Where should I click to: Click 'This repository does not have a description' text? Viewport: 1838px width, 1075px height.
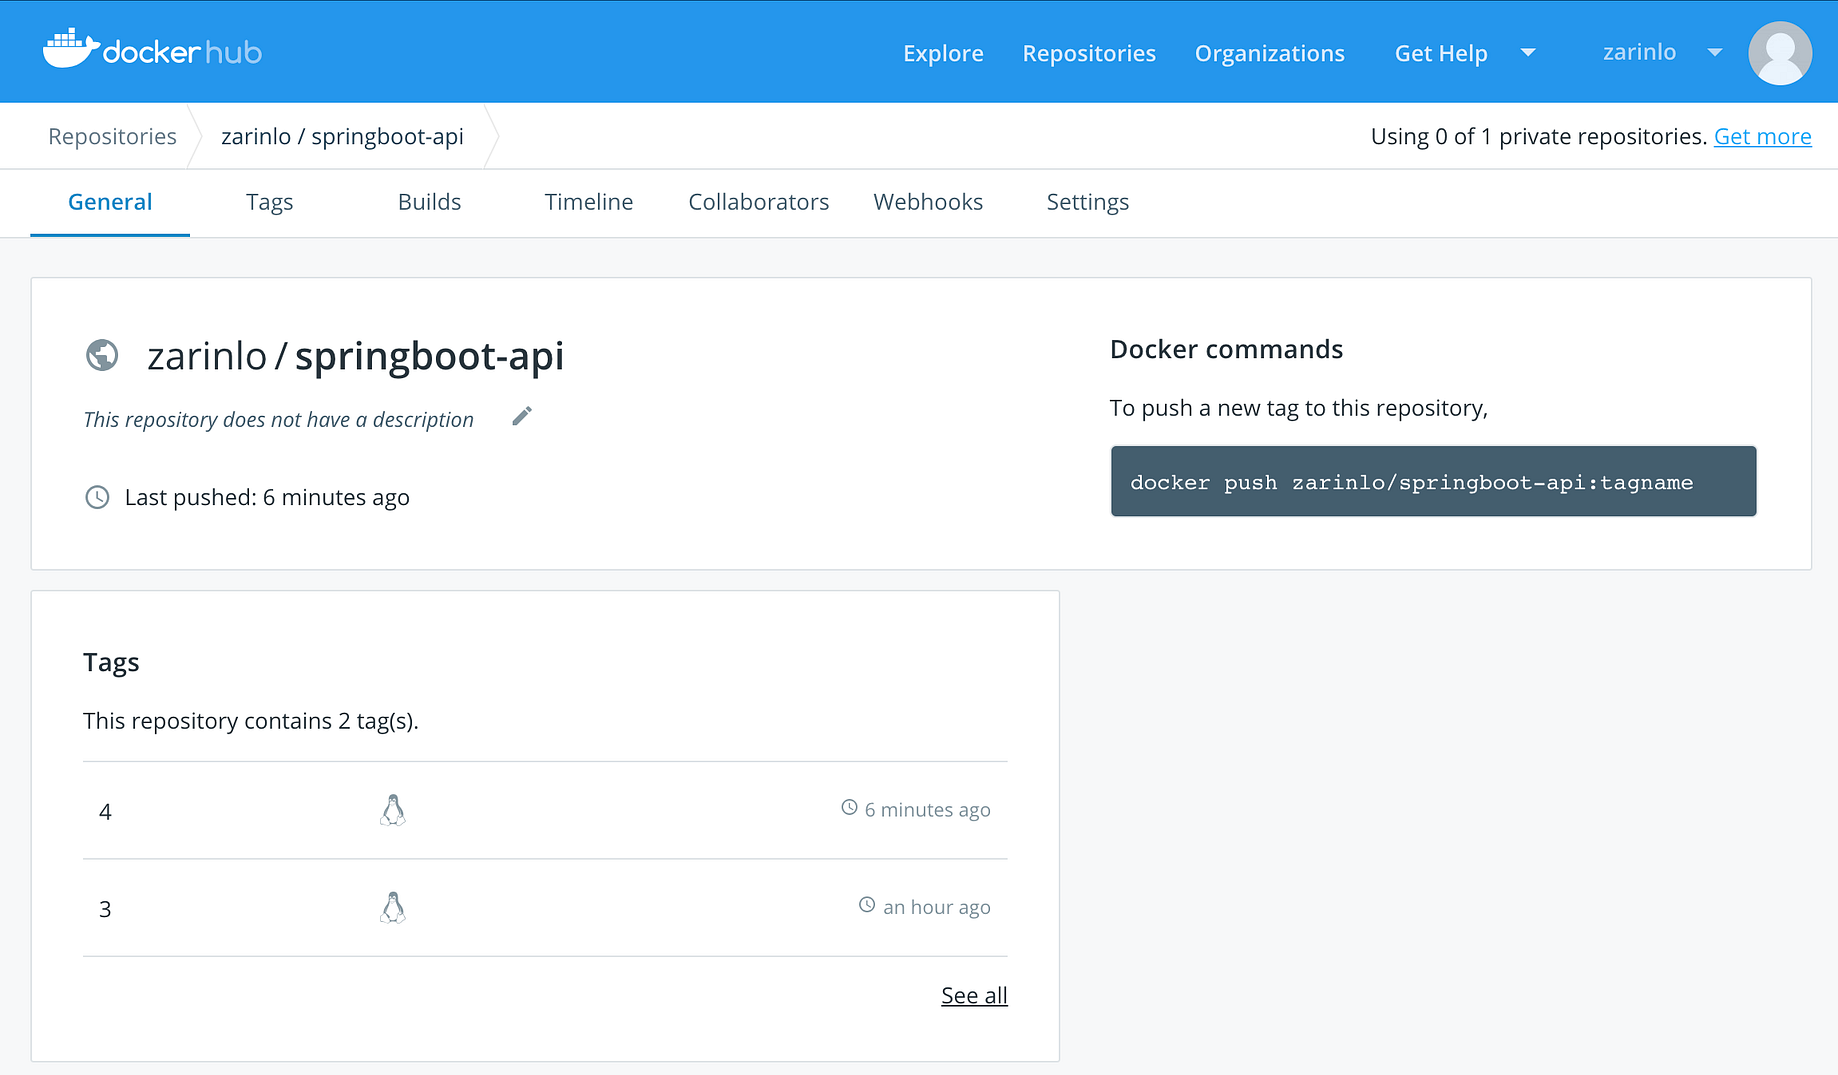click(278, 420)
